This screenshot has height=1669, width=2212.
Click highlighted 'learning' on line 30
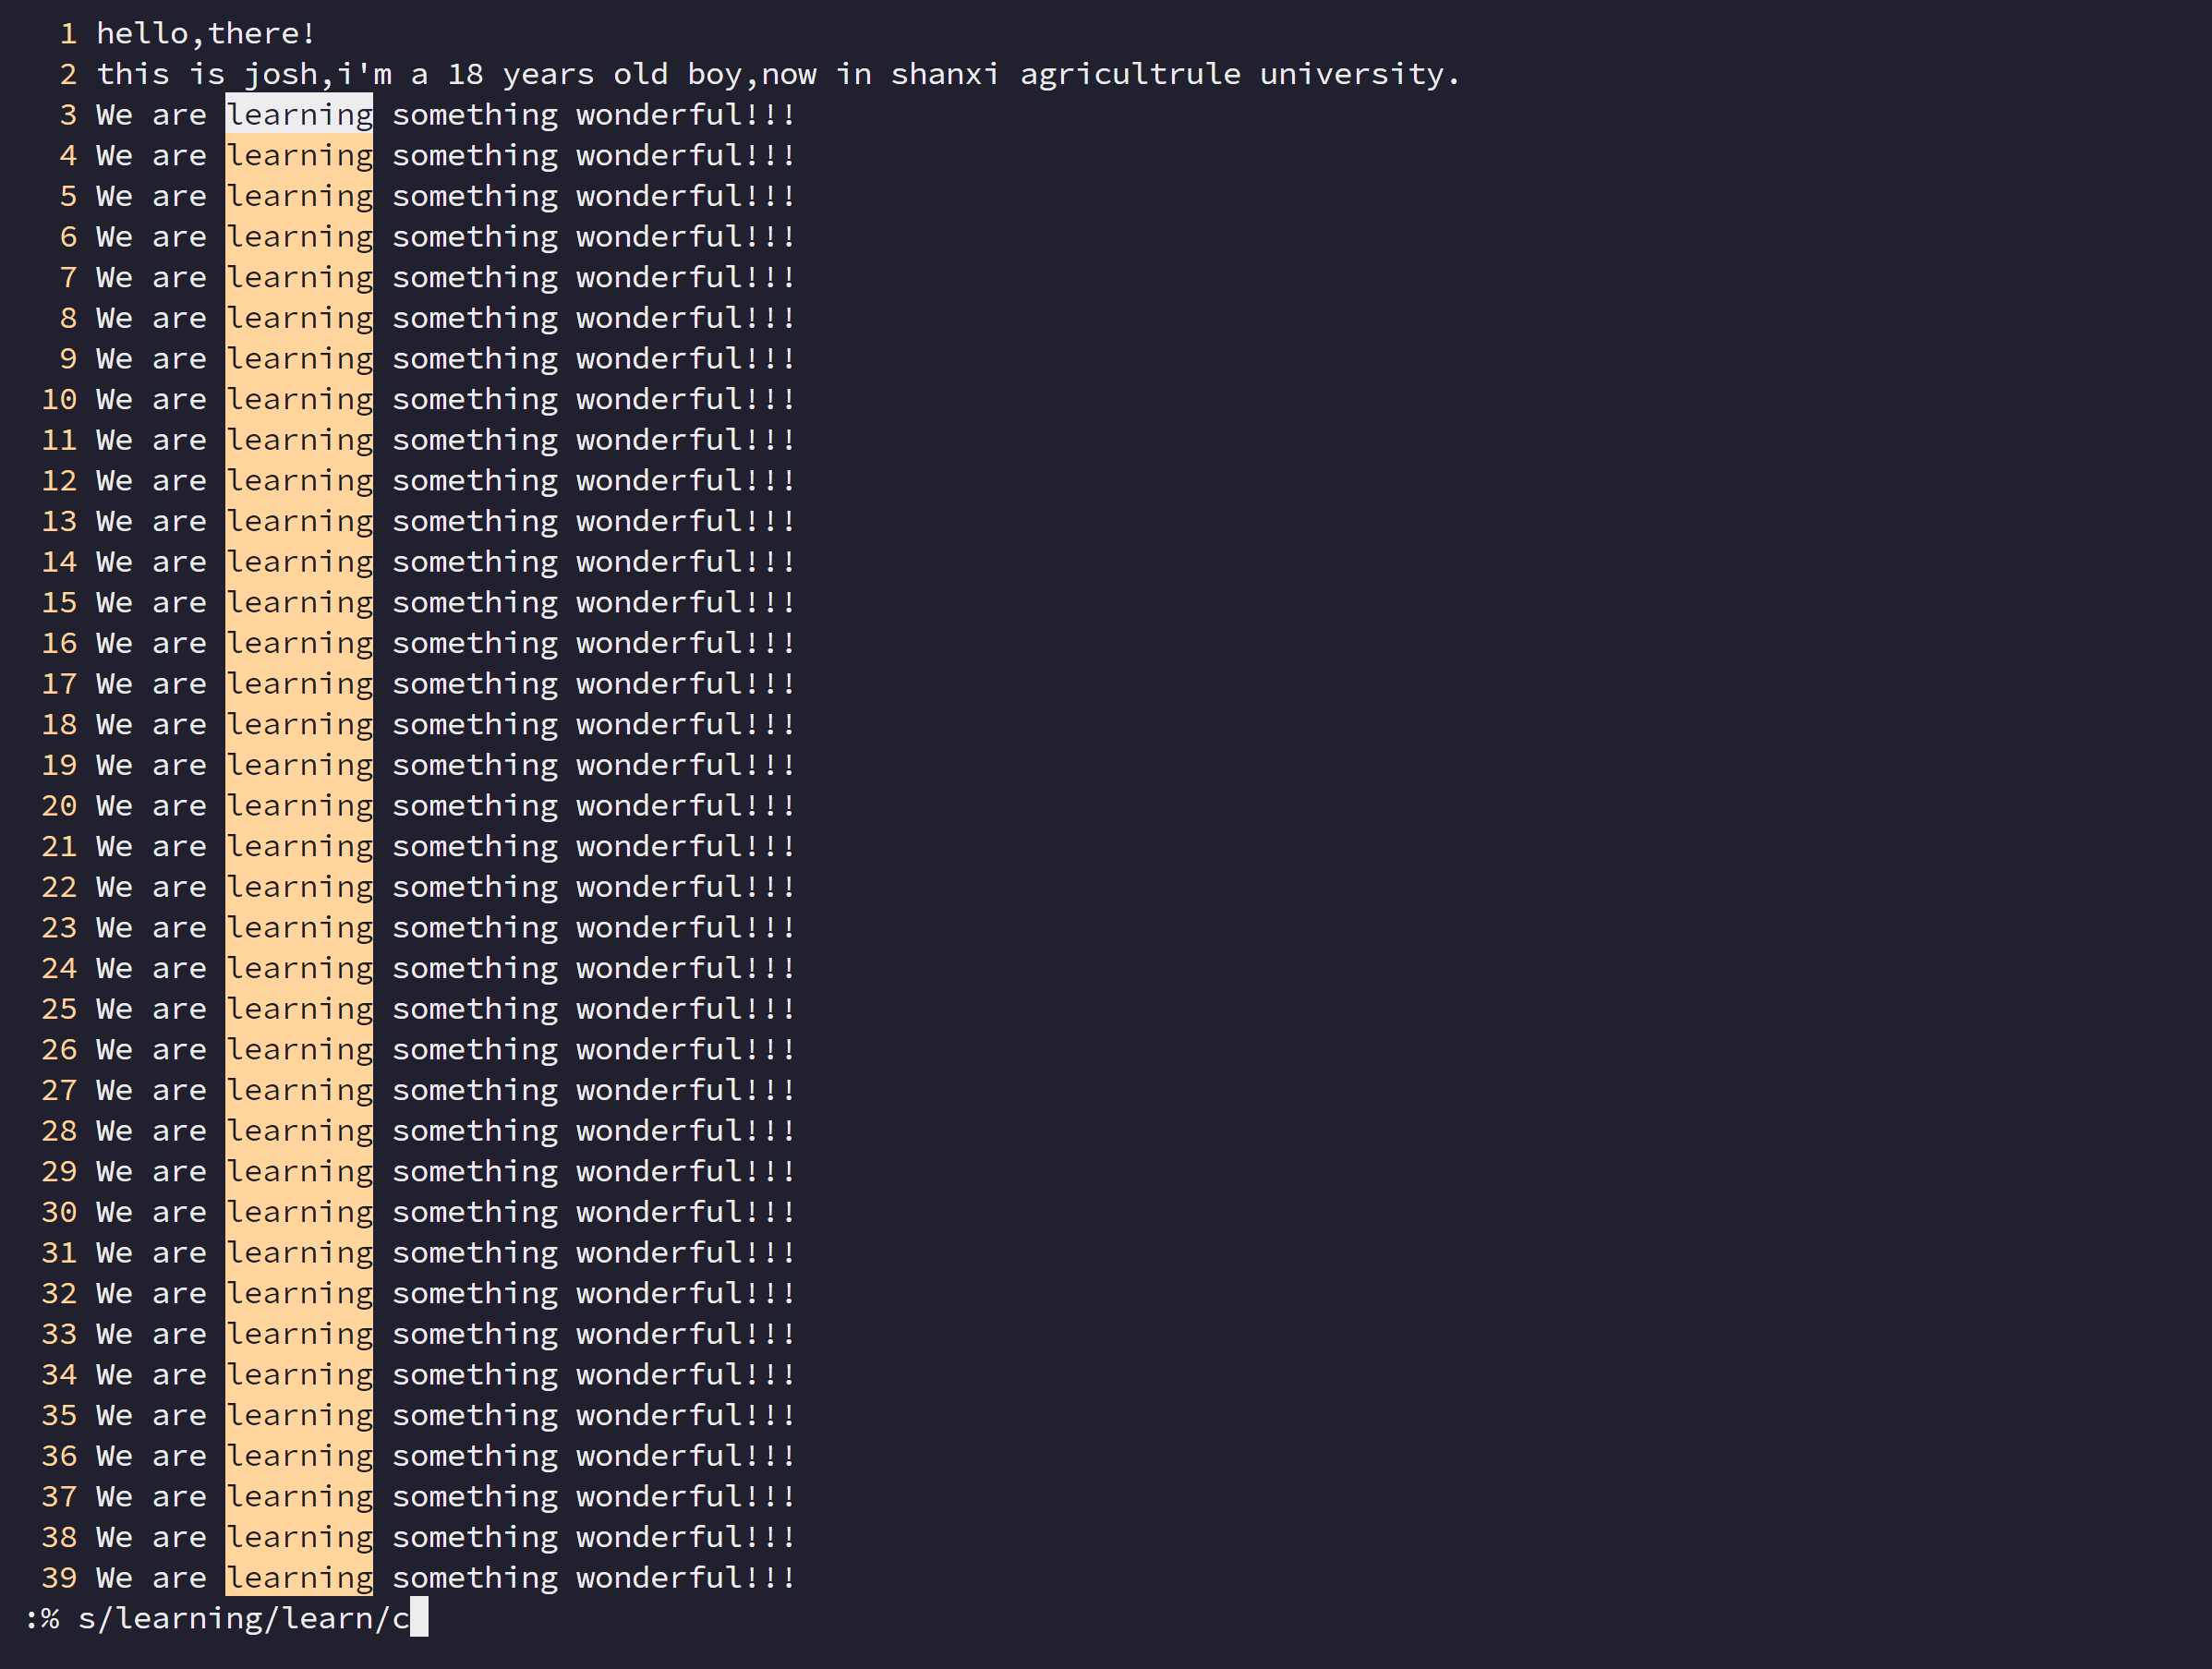pyautogui.click(x=299, y=1212)
